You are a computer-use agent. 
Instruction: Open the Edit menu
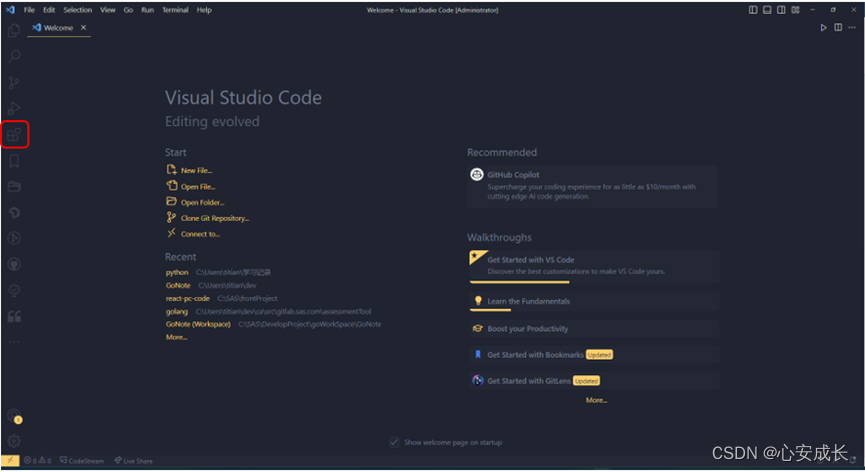[x=49, y=10]
